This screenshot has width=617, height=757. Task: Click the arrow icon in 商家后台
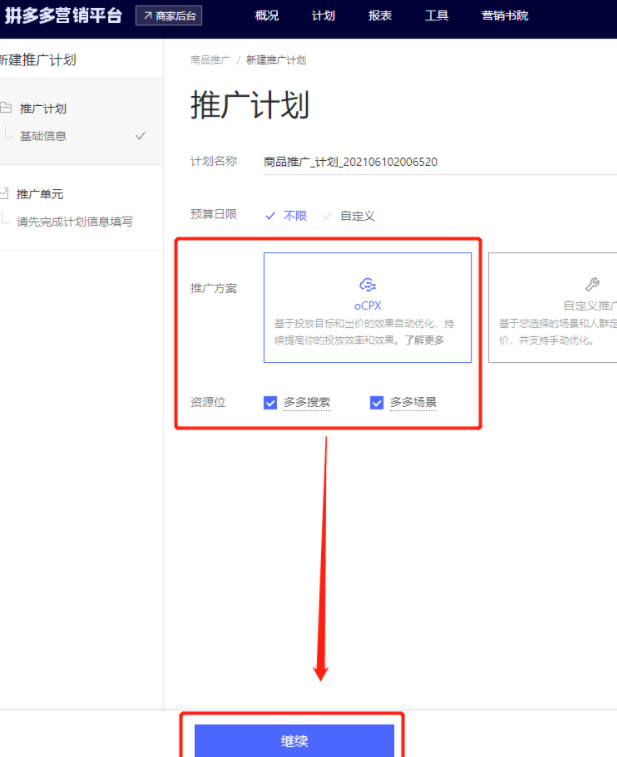click(x=148, y=16)
